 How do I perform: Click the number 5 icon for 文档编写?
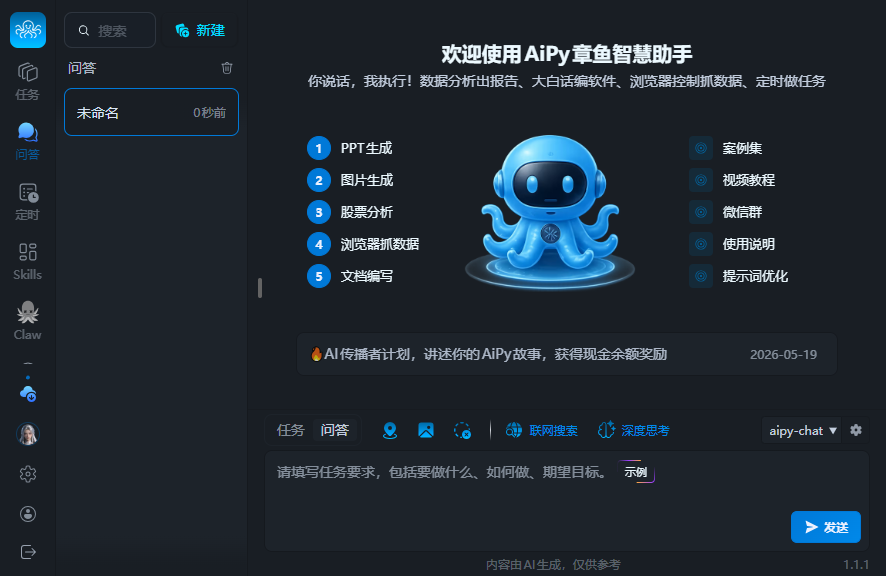coord(319,276)
